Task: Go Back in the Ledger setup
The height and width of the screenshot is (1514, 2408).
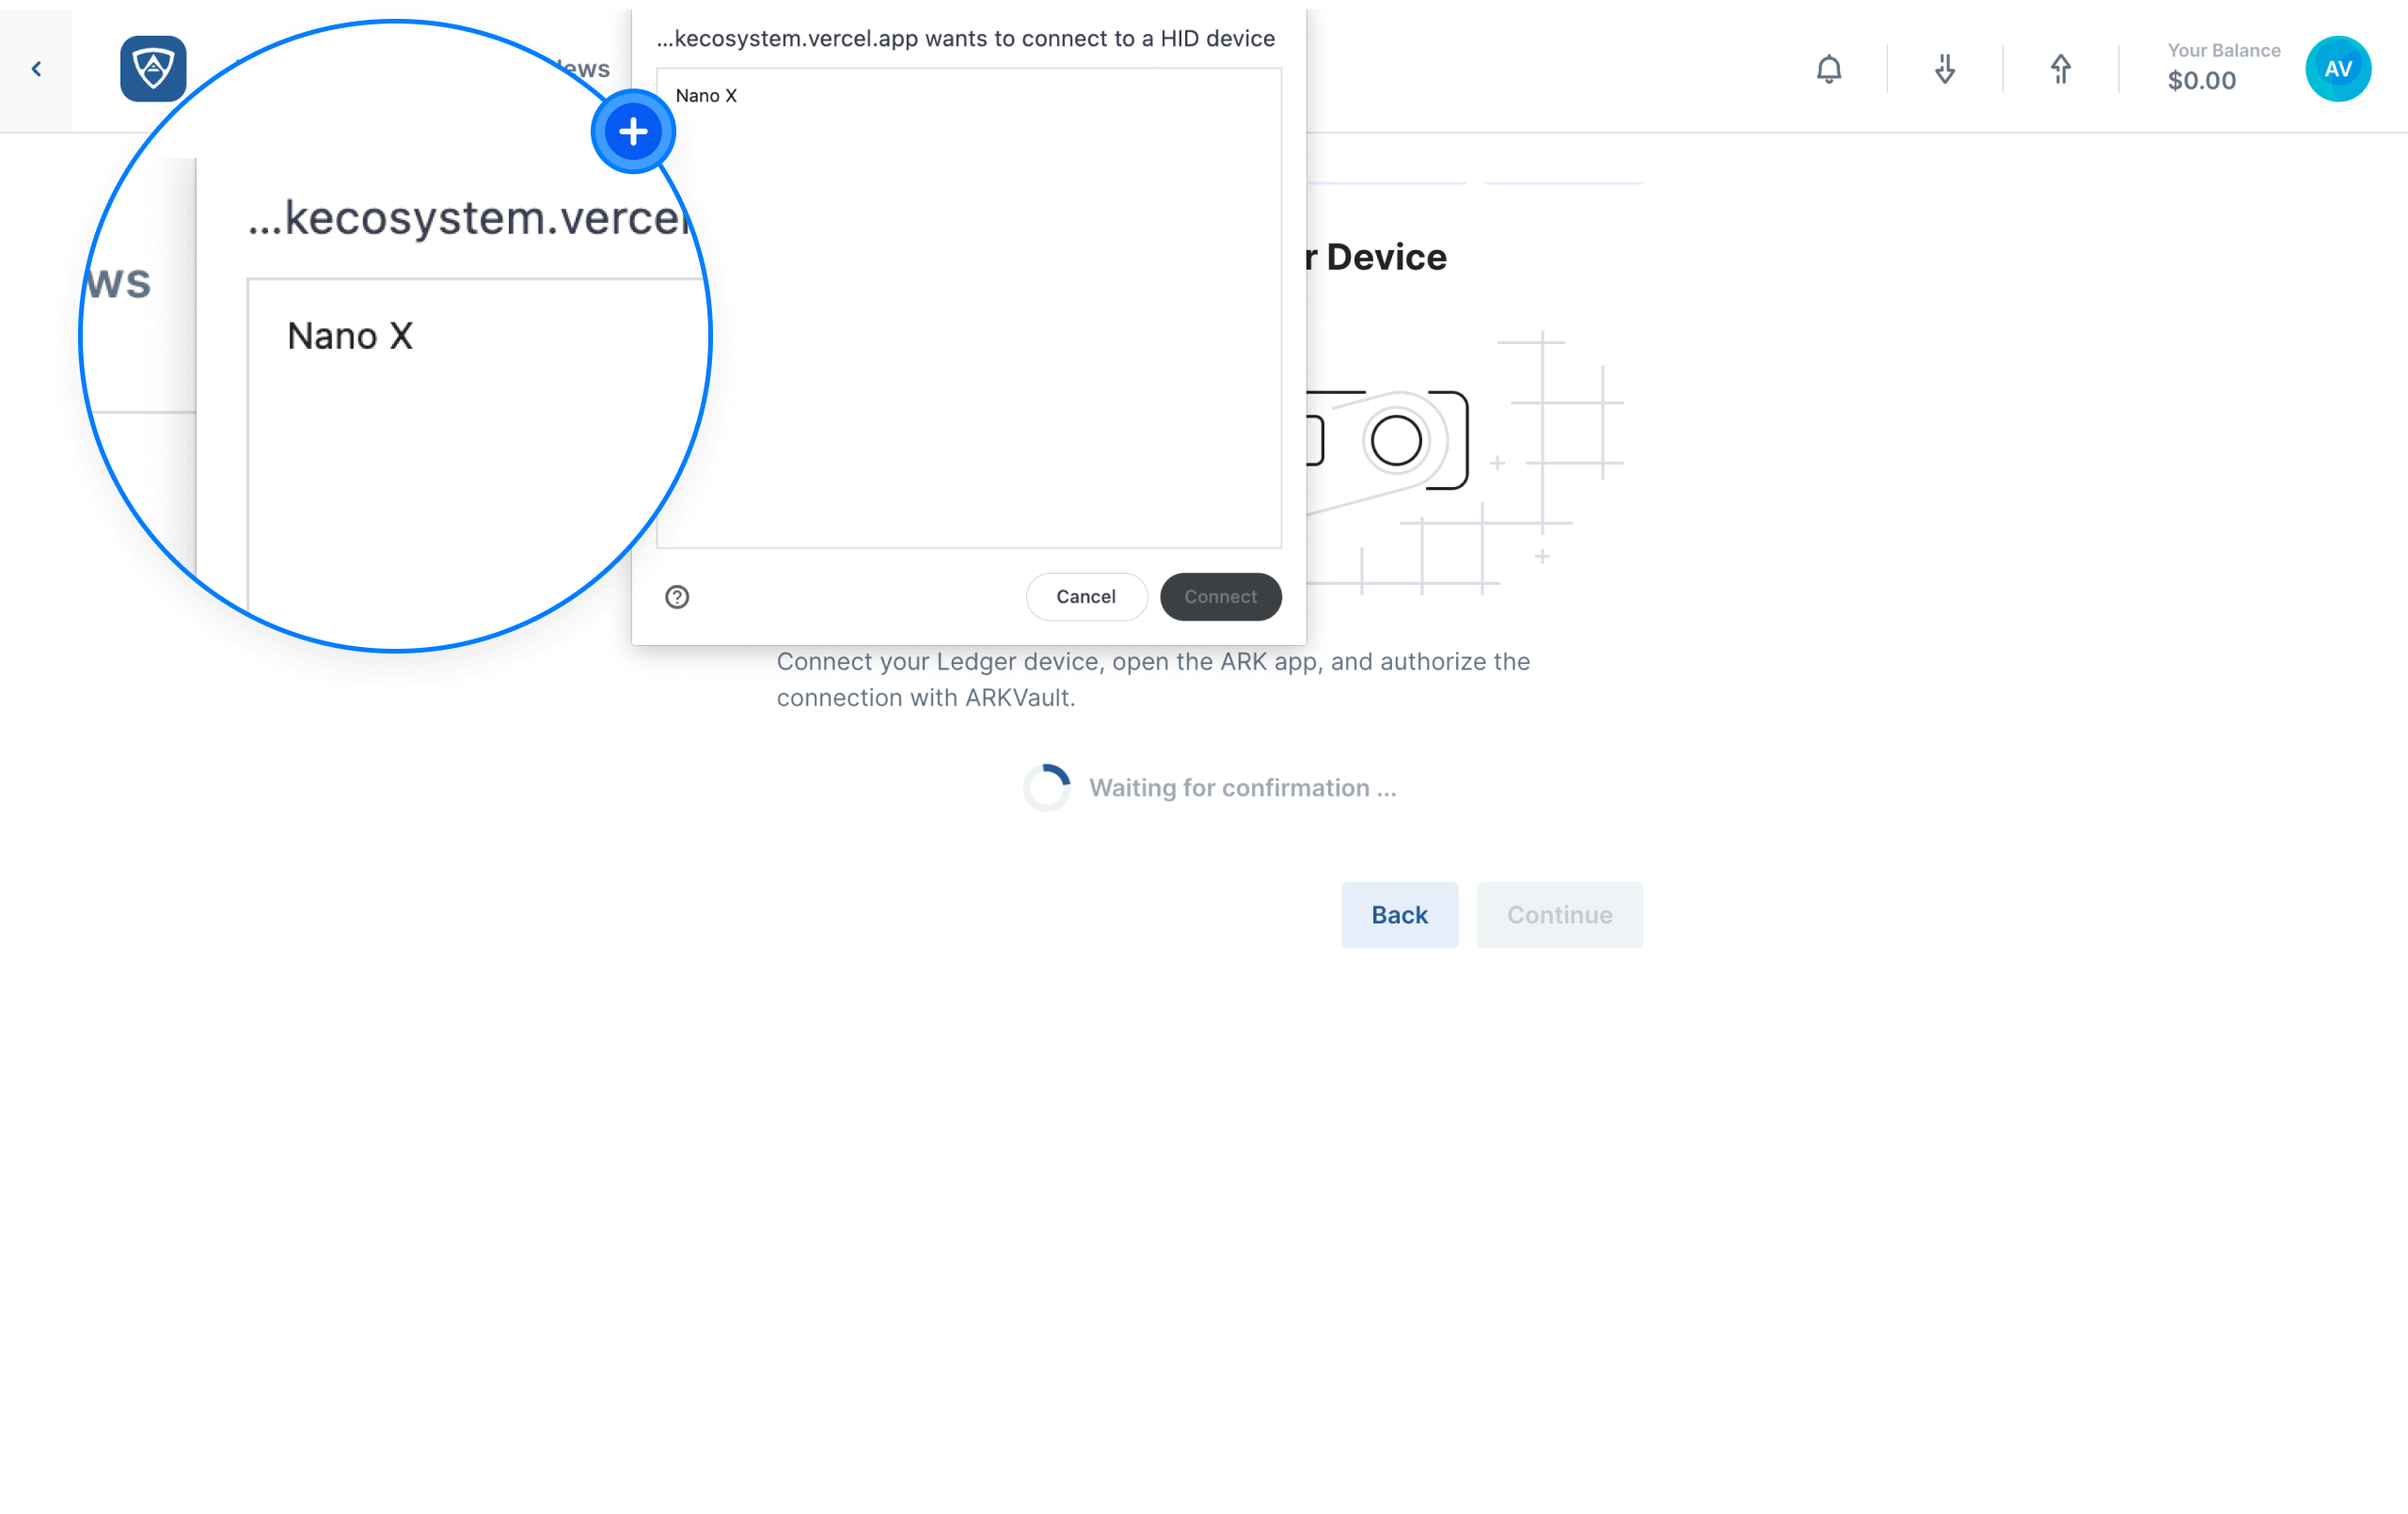Action: coord(1399,915)
